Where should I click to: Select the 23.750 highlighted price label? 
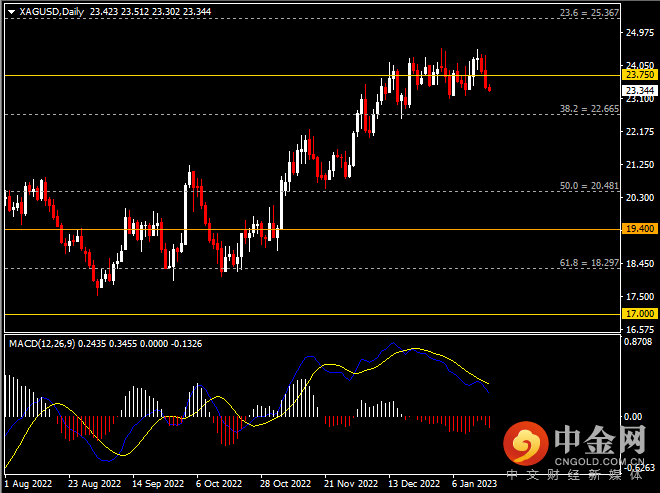638,75
